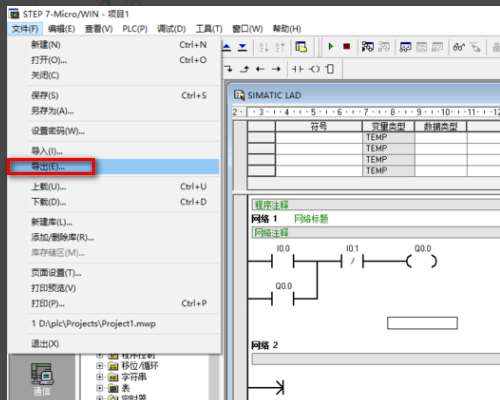Choose 下载(D)... menu entry
This screenshot has height=400, width=500.
click(x=113, y=202)
